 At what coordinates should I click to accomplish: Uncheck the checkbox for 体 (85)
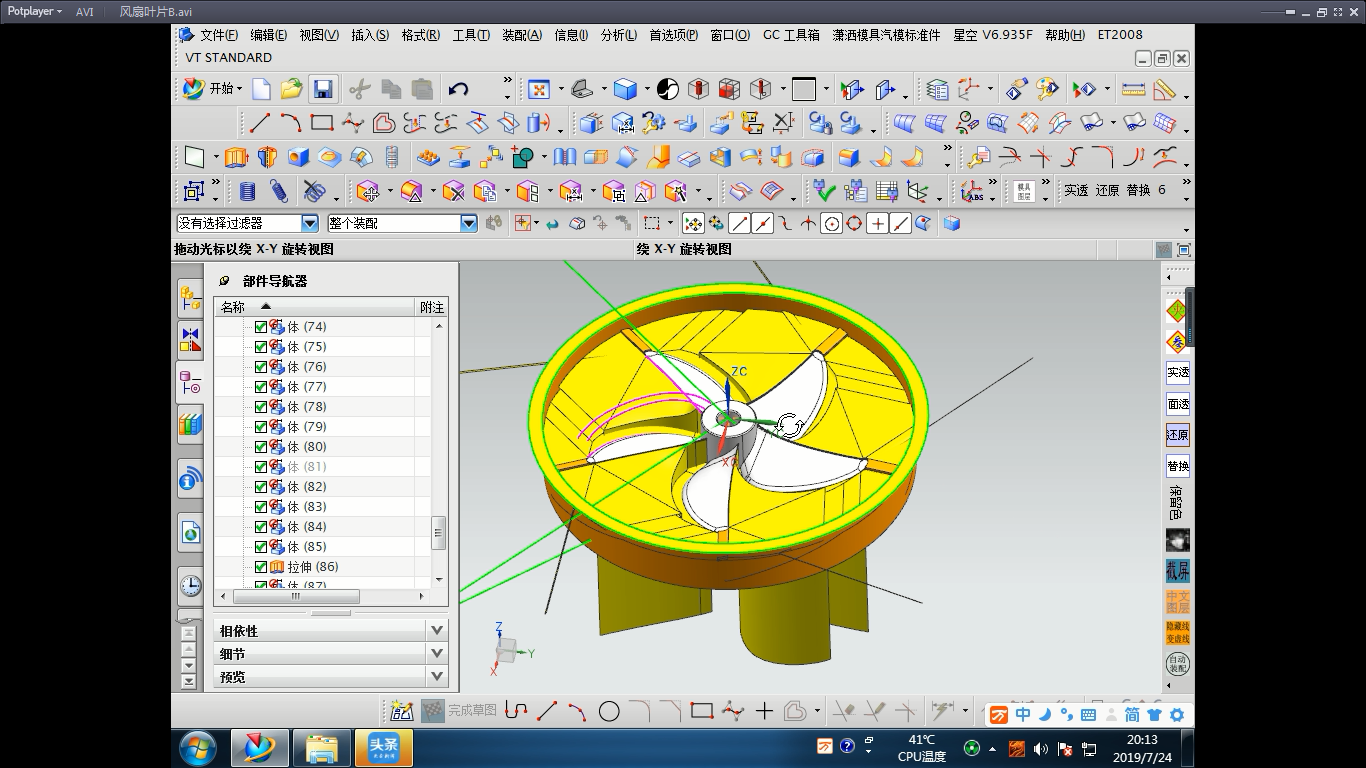261,547
